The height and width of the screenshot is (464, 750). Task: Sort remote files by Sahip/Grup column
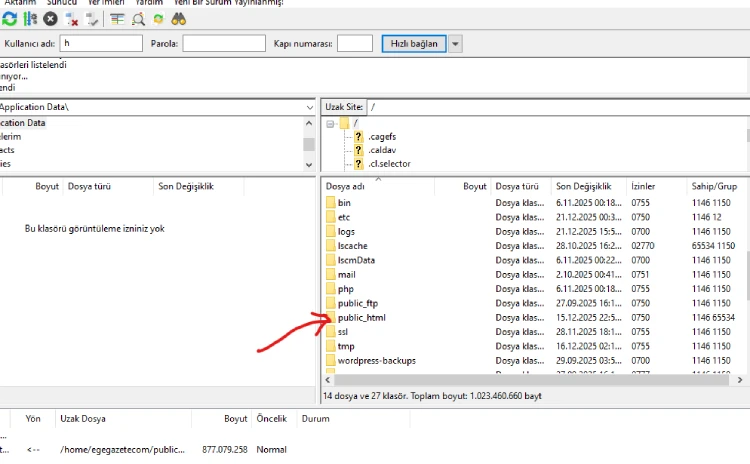[x=716, y=187]
